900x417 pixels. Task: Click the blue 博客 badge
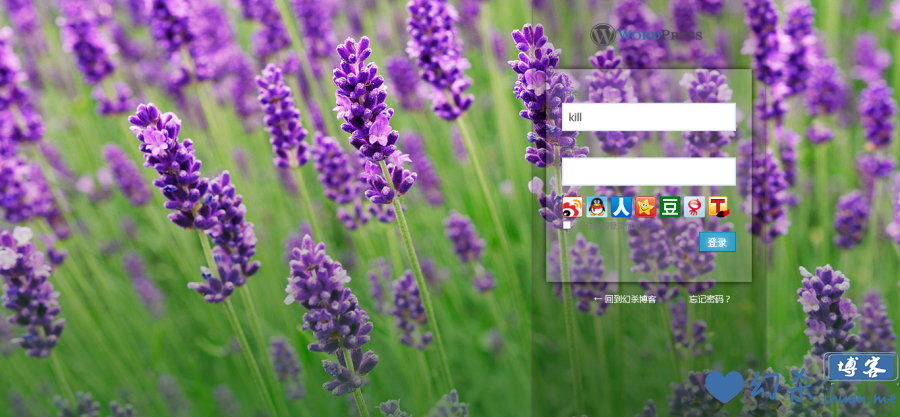[860, 367]
